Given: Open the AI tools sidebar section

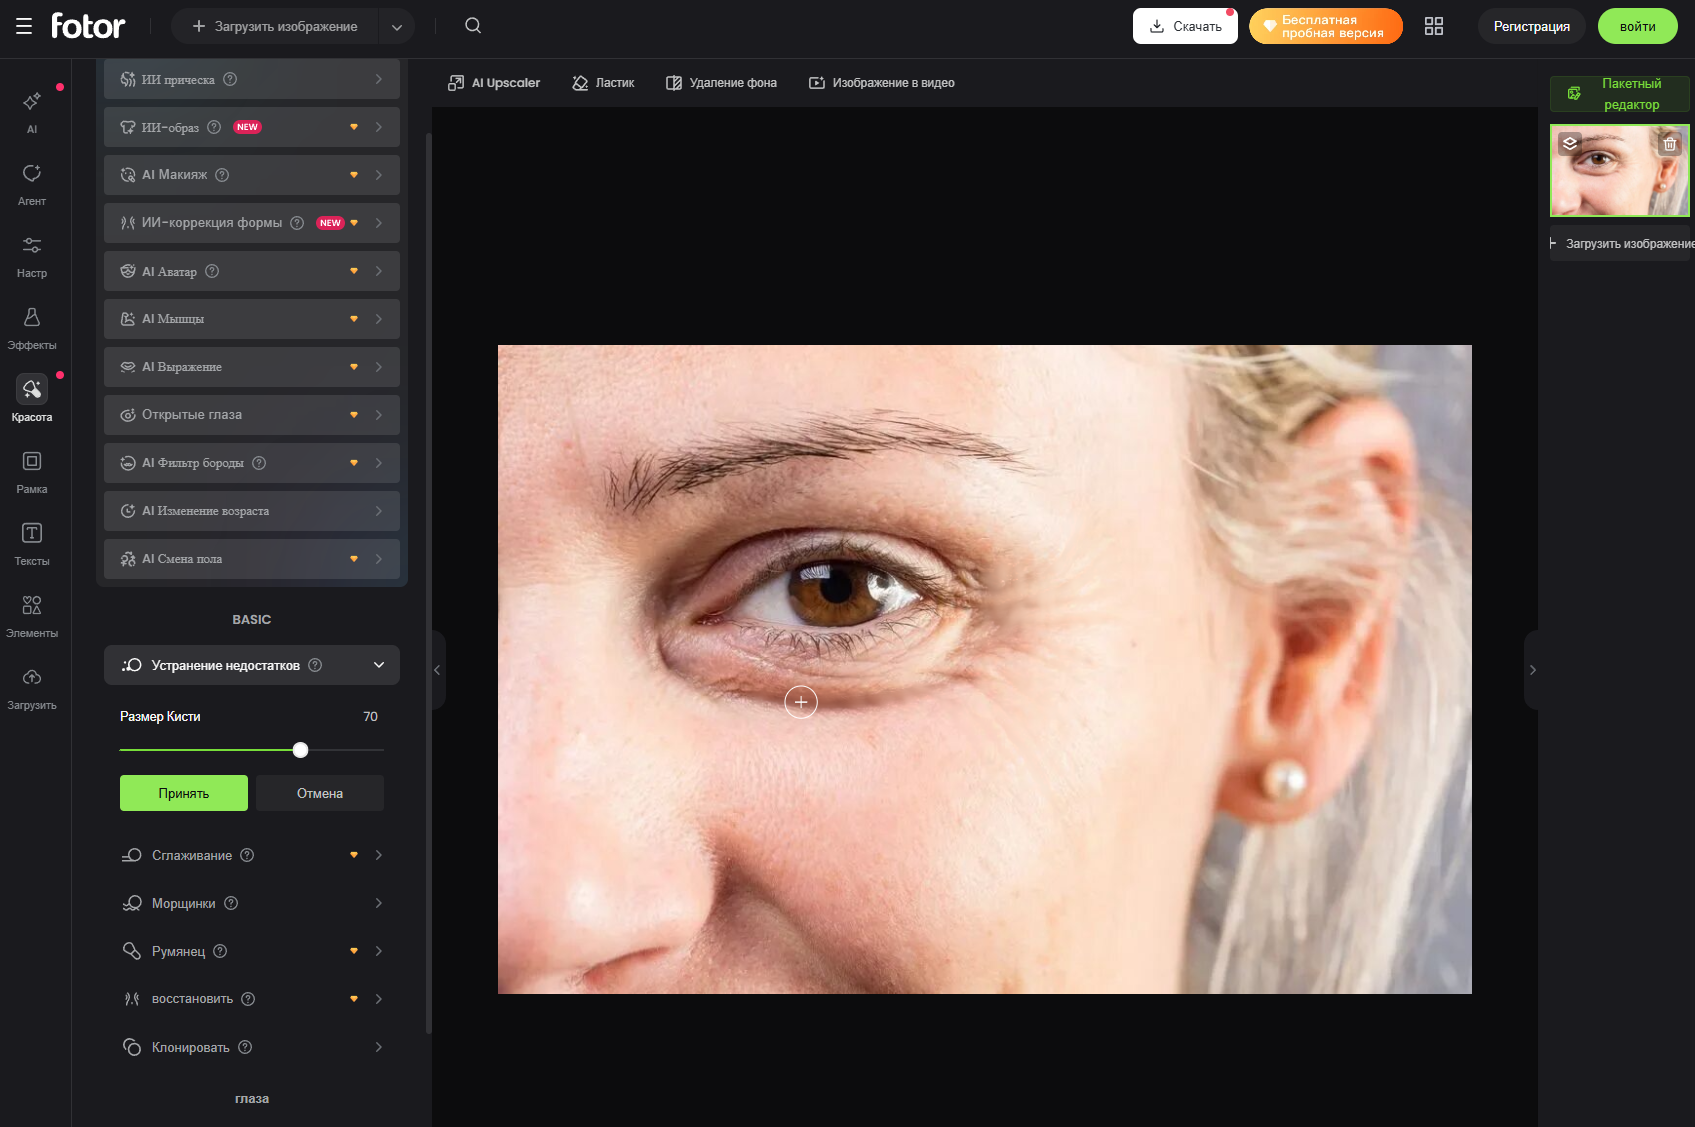Looking at the screenshot, I should [x=32, y=111].
